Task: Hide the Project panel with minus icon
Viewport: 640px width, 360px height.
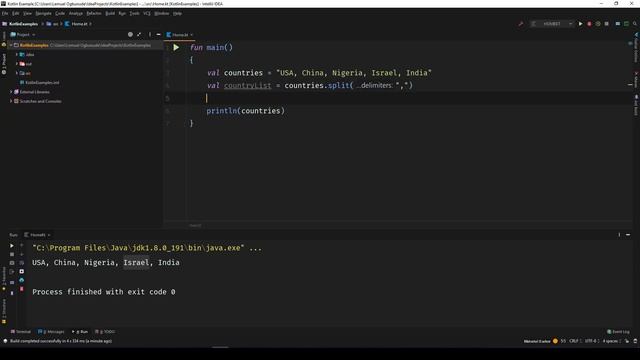Action: pos(158,35)
